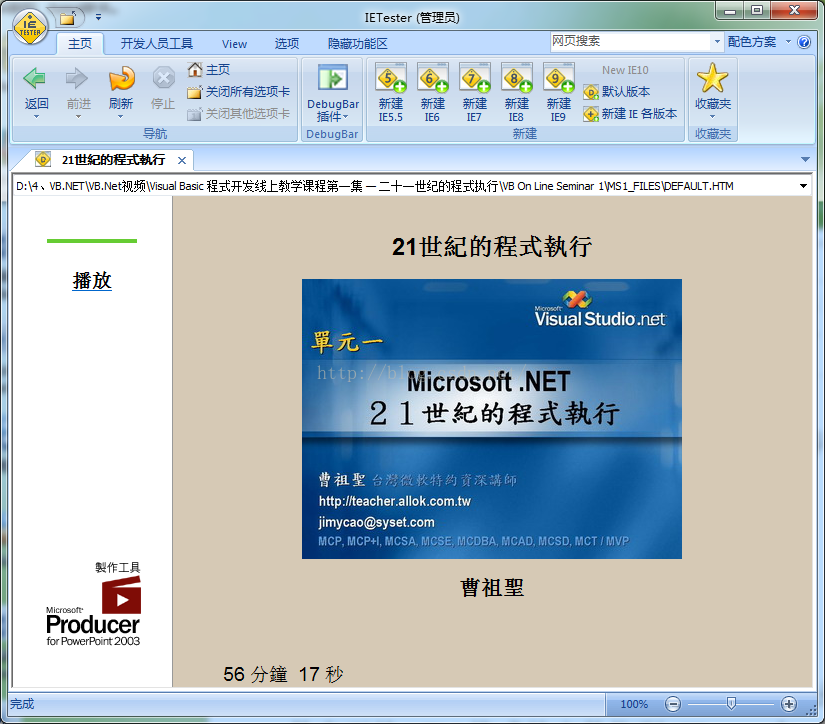Click the quick access folder icon
The height and width of the screenshot is (724, 825).
(x=68, y=18)
